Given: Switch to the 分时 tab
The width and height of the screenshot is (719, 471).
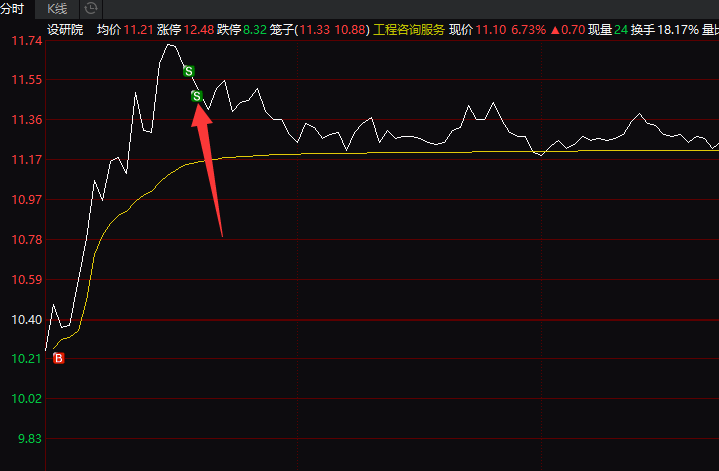Looking at the screenshot, I should coord(12,9).
